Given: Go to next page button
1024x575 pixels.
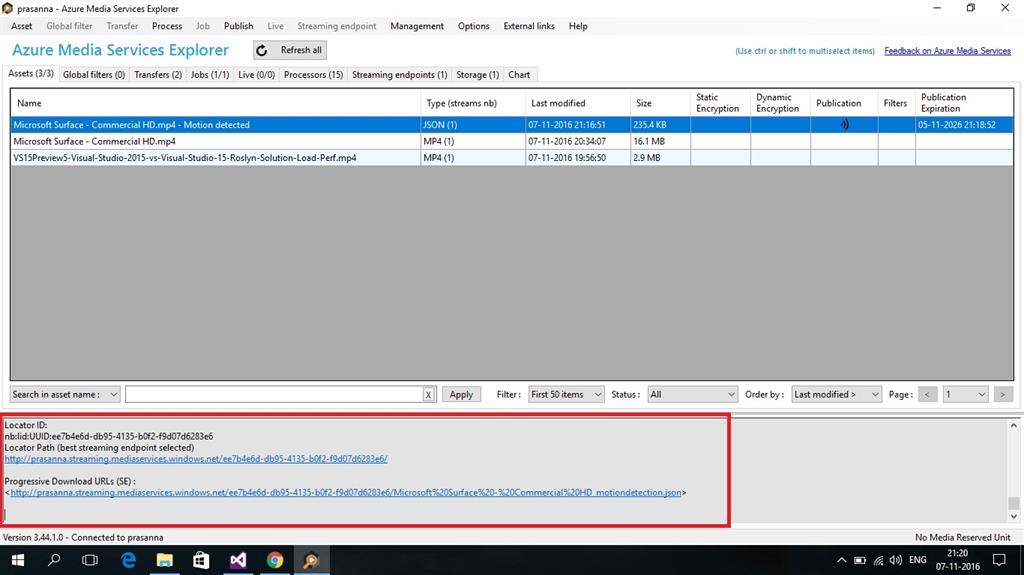Looking at the screenshot, I should point(1003,395).
